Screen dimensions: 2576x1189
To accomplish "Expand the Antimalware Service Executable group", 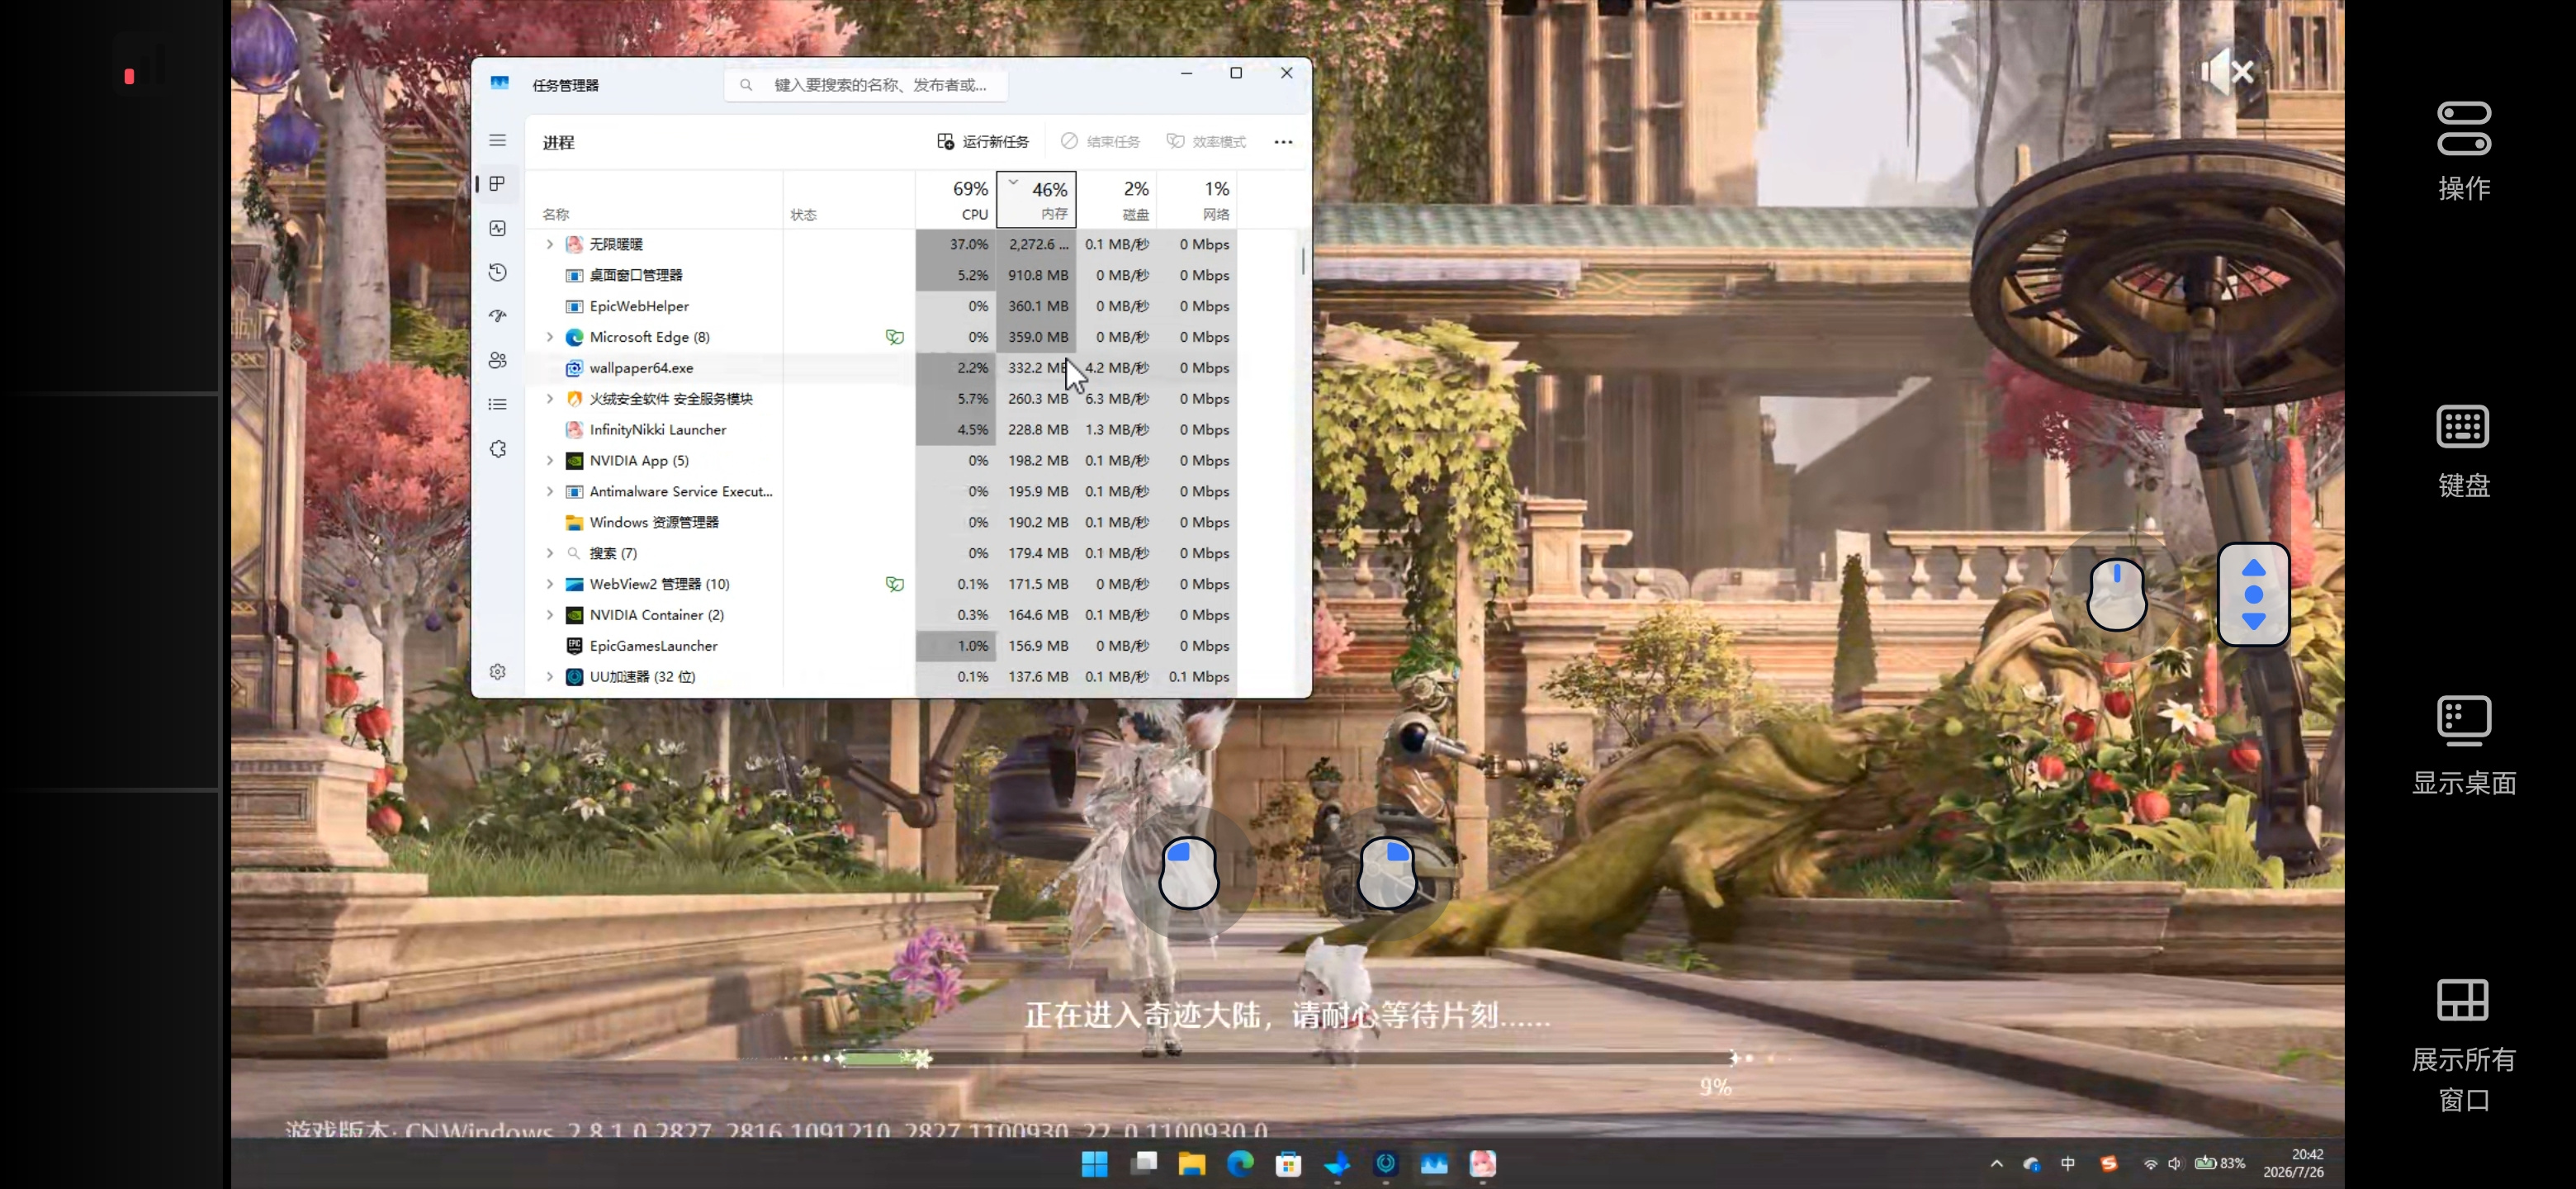I will 549,492.
